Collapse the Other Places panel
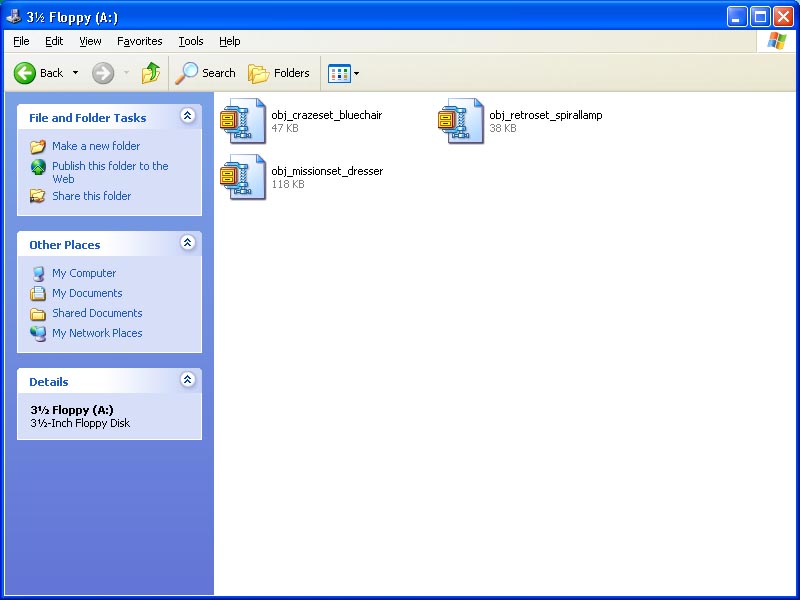 pyautogui.click(x=188, y=243)
